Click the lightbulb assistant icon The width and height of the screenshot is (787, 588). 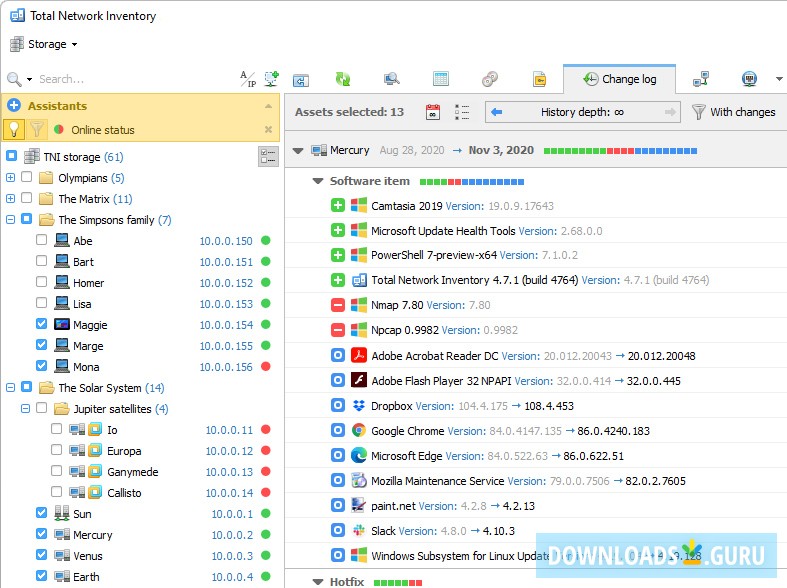(x=15, y=129)
